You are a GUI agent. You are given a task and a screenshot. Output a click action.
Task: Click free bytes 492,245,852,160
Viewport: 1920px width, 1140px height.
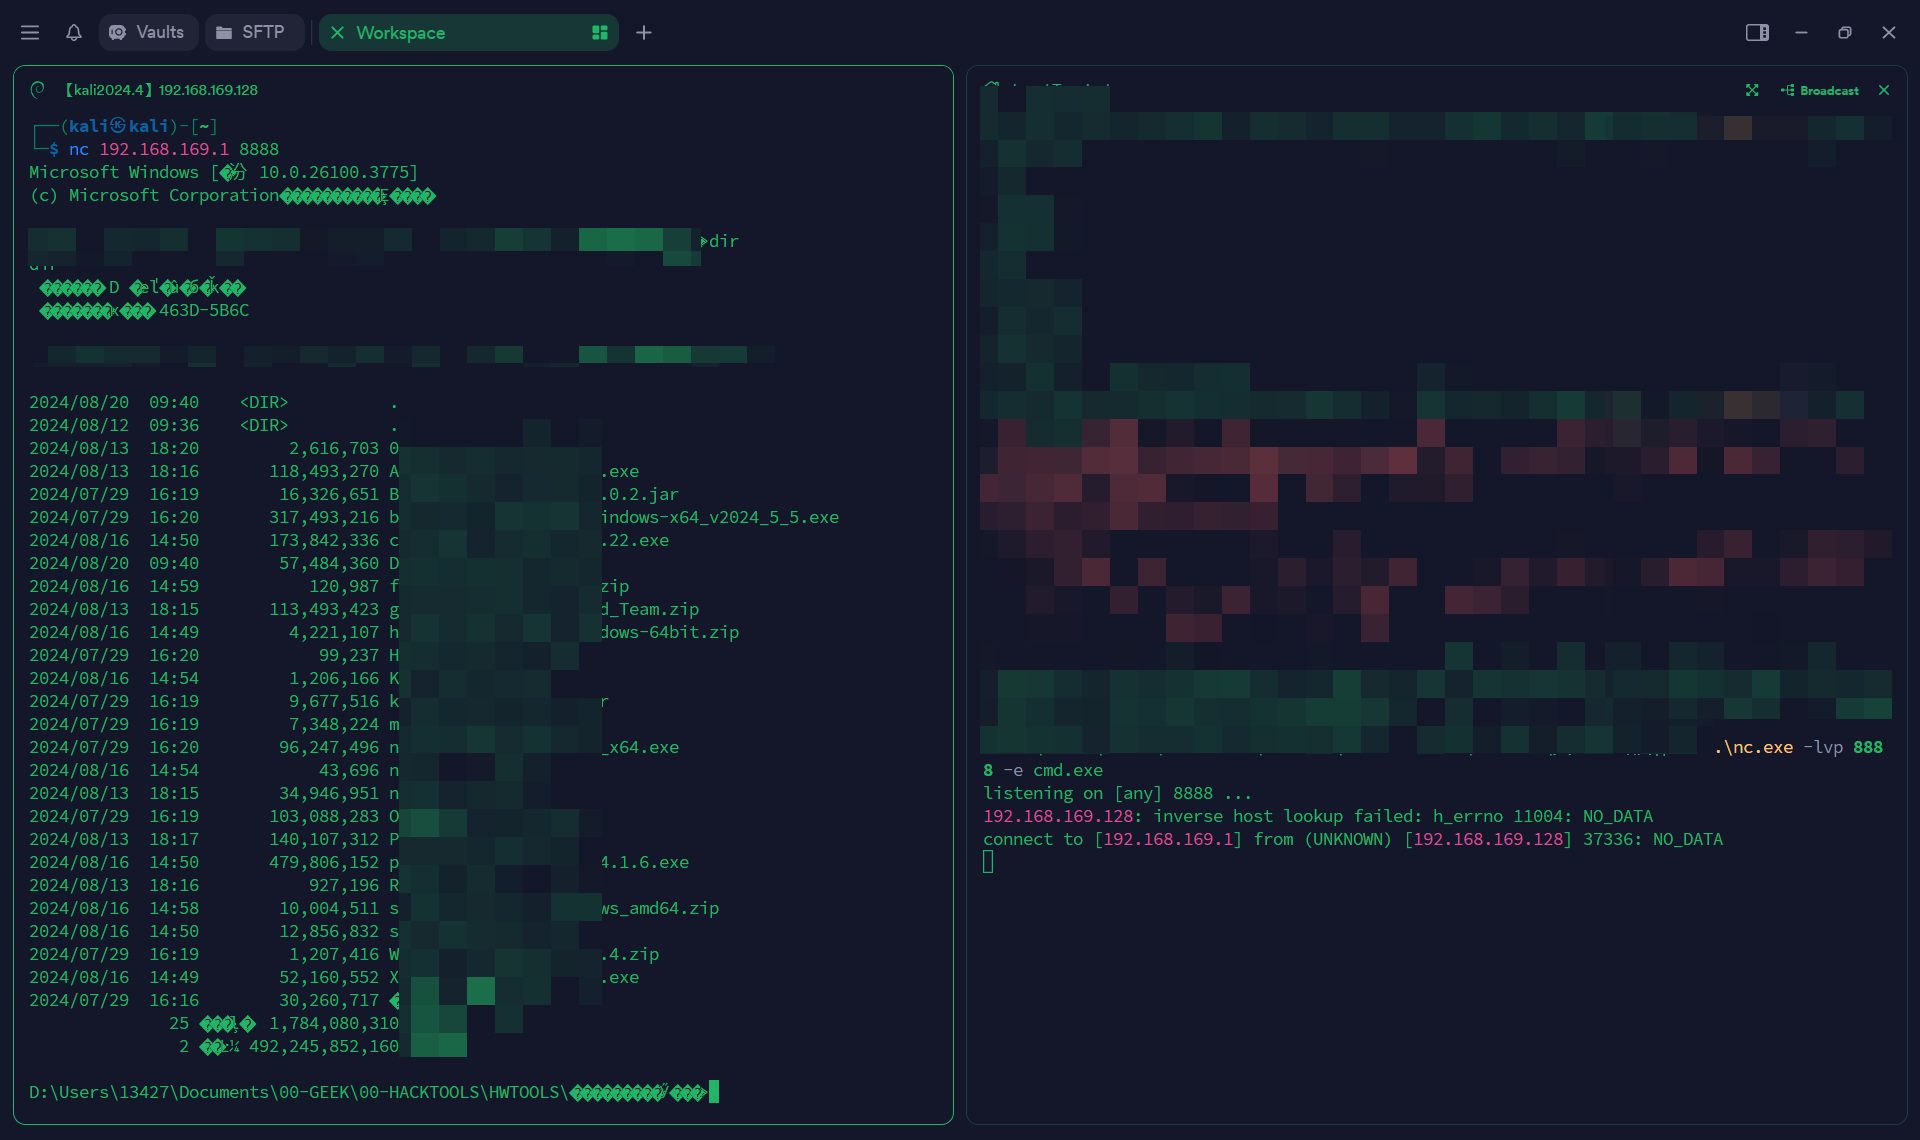(324, 1046)
